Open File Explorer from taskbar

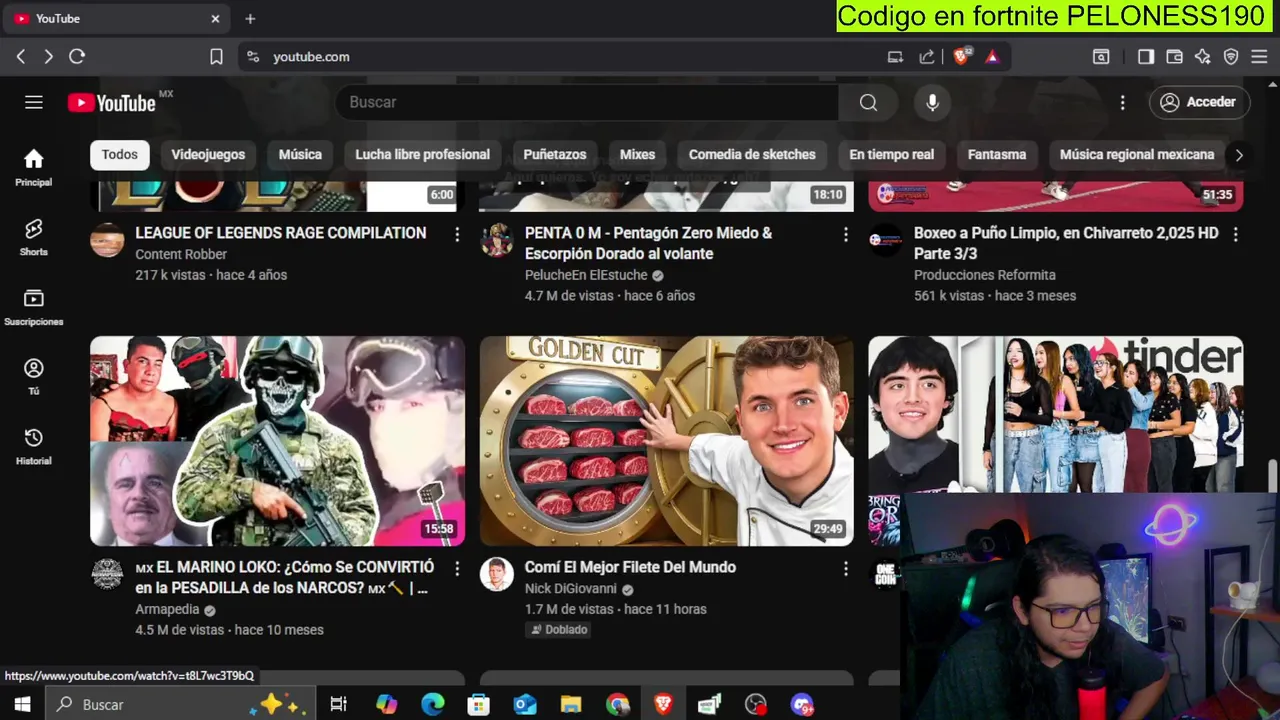point(571,704)
